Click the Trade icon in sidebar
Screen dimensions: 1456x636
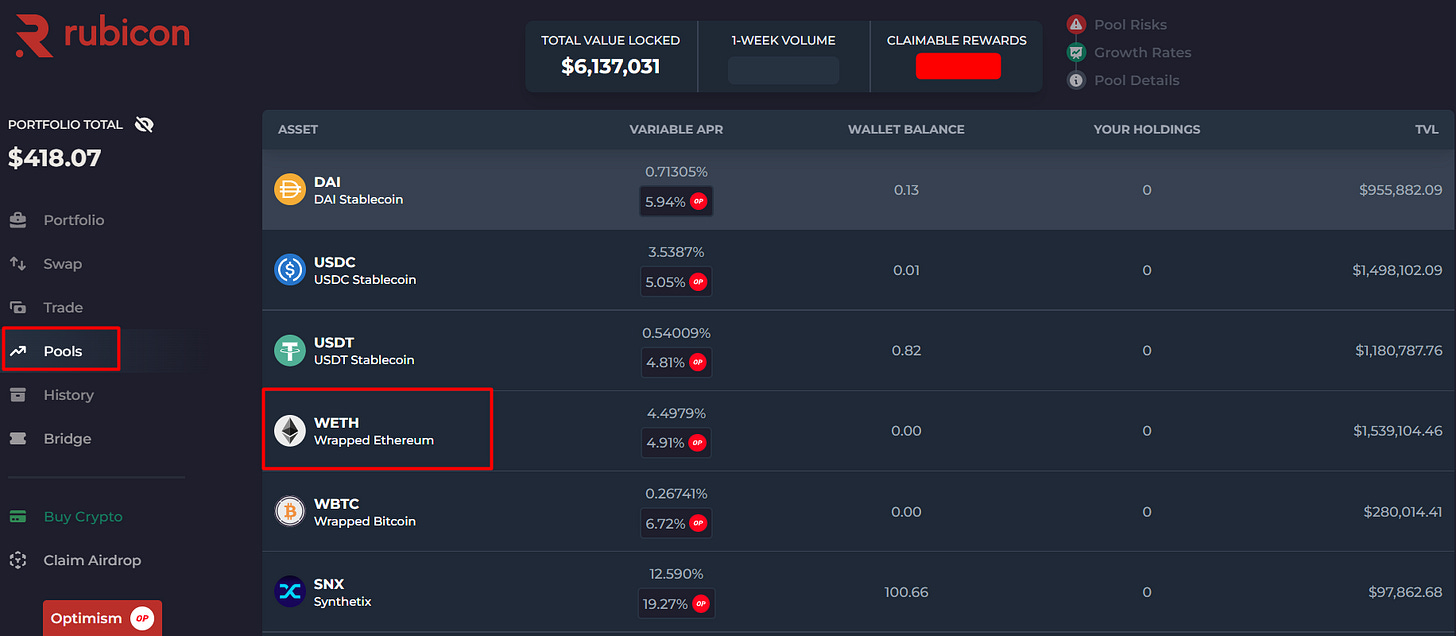tap(18, 308)
